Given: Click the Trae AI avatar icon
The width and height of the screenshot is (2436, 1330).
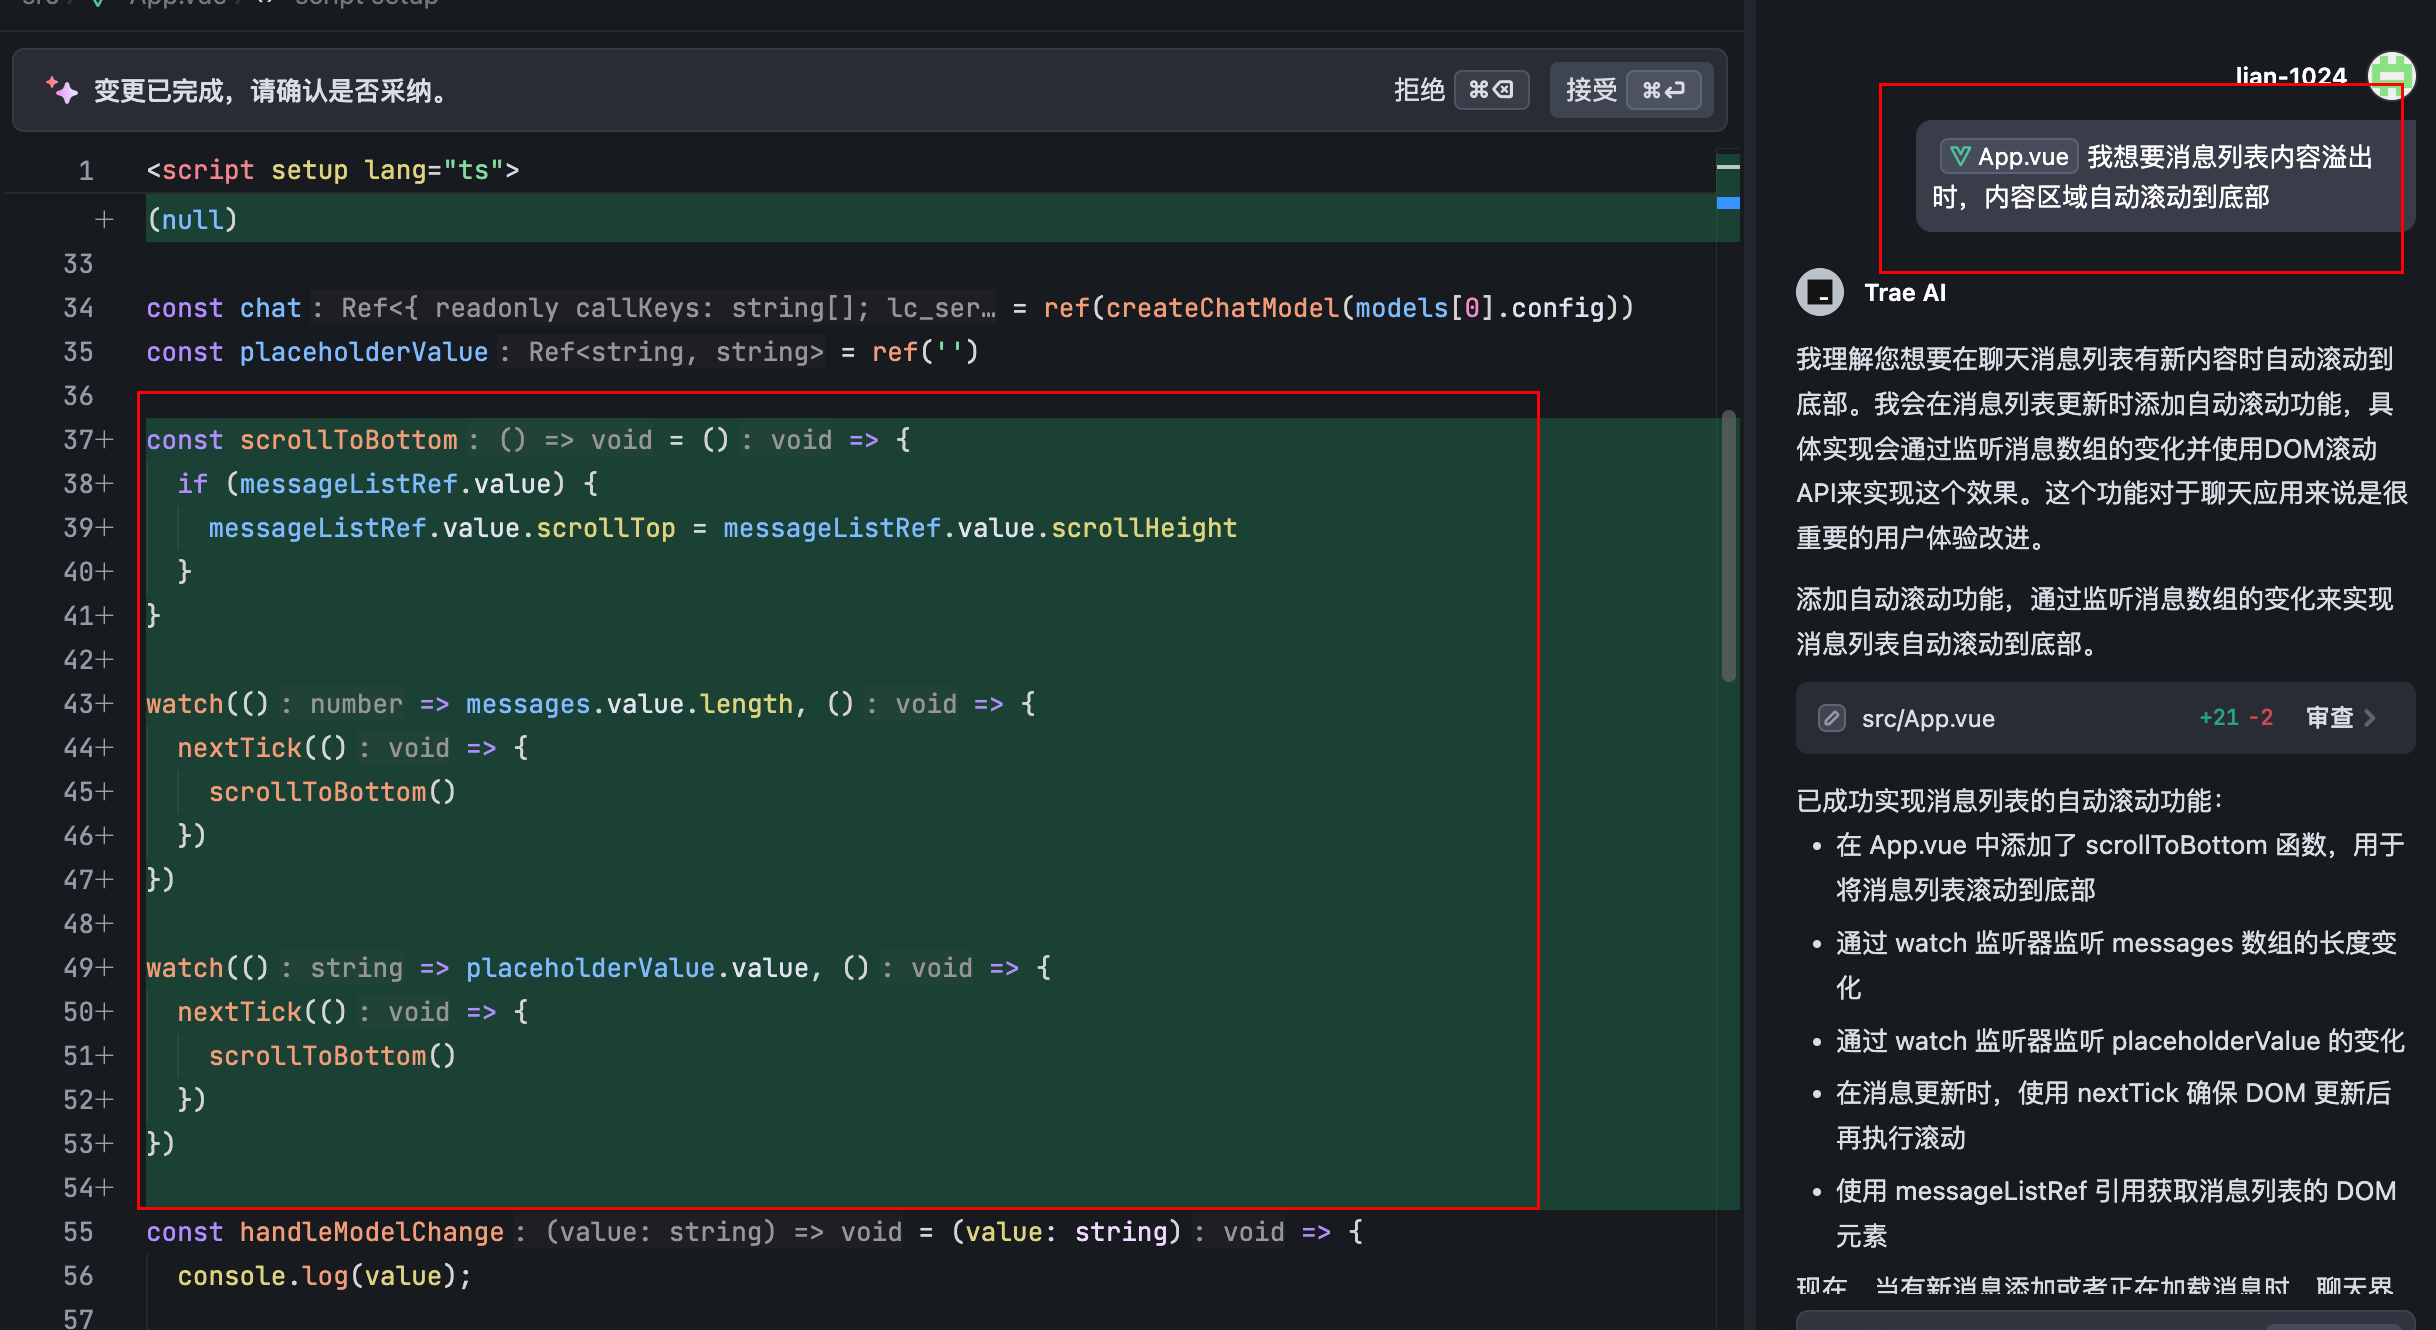Looking at the screenshot, I should 1819,292.
